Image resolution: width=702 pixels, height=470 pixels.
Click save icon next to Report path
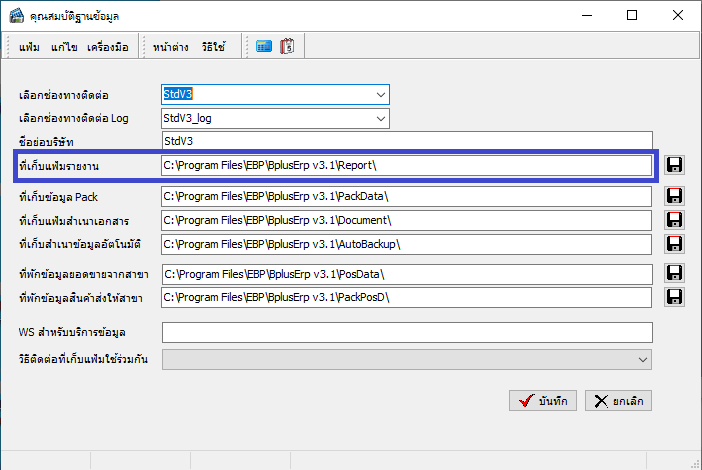[x=674, y=165]
